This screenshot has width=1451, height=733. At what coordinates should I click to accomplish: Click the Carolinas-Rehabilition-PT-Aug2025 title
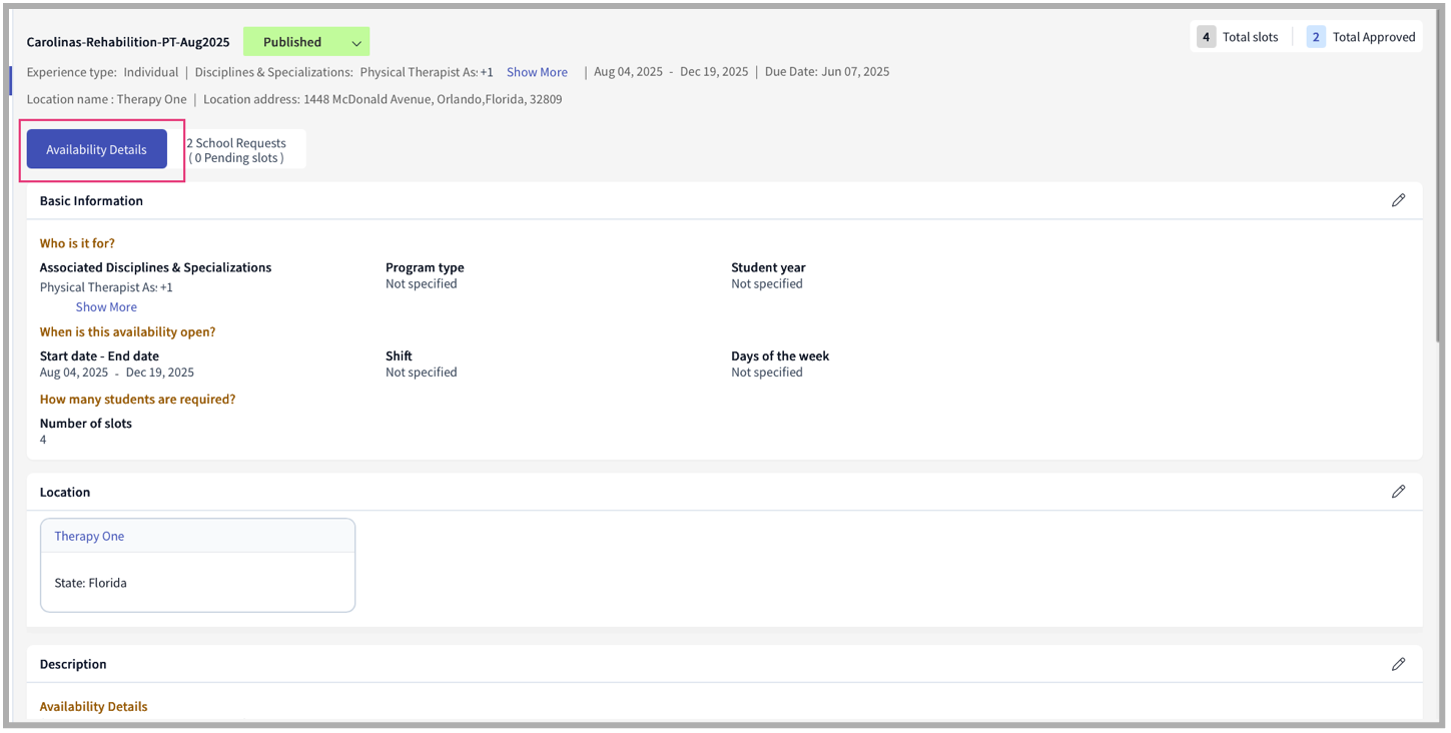(128, 42)
